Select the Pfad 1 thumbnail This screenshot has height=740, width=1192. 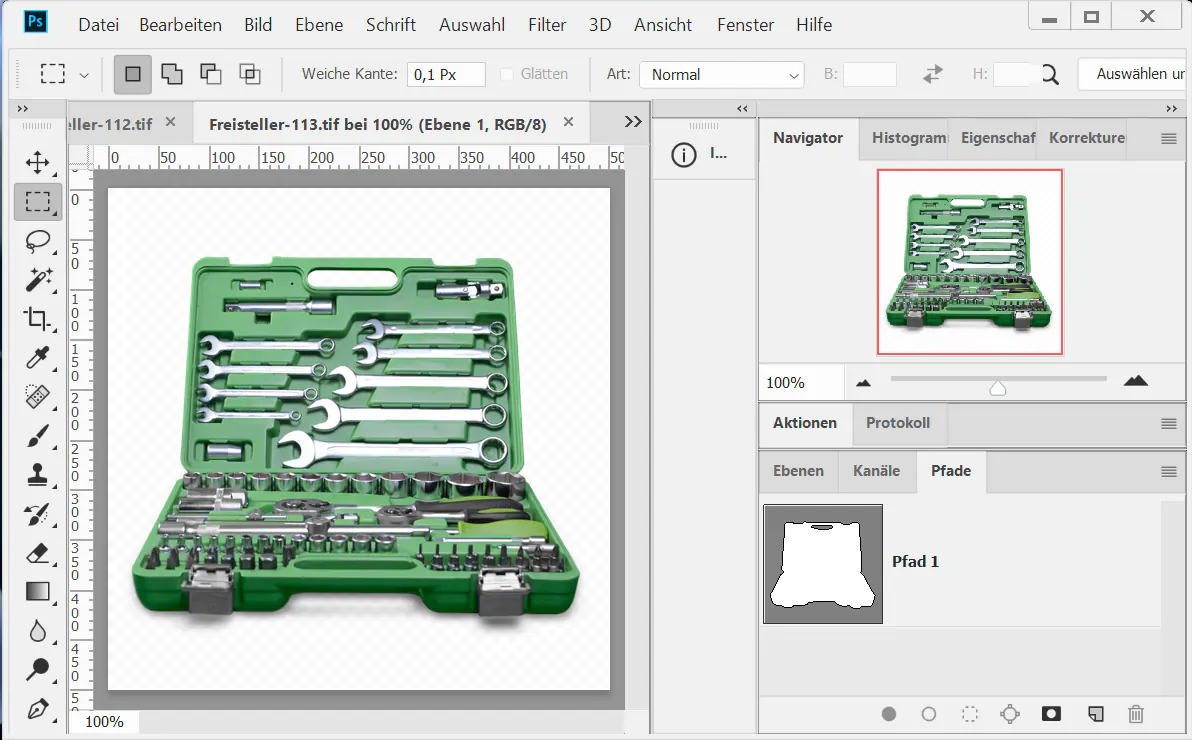pyautogui.click(x=822, y=563)
